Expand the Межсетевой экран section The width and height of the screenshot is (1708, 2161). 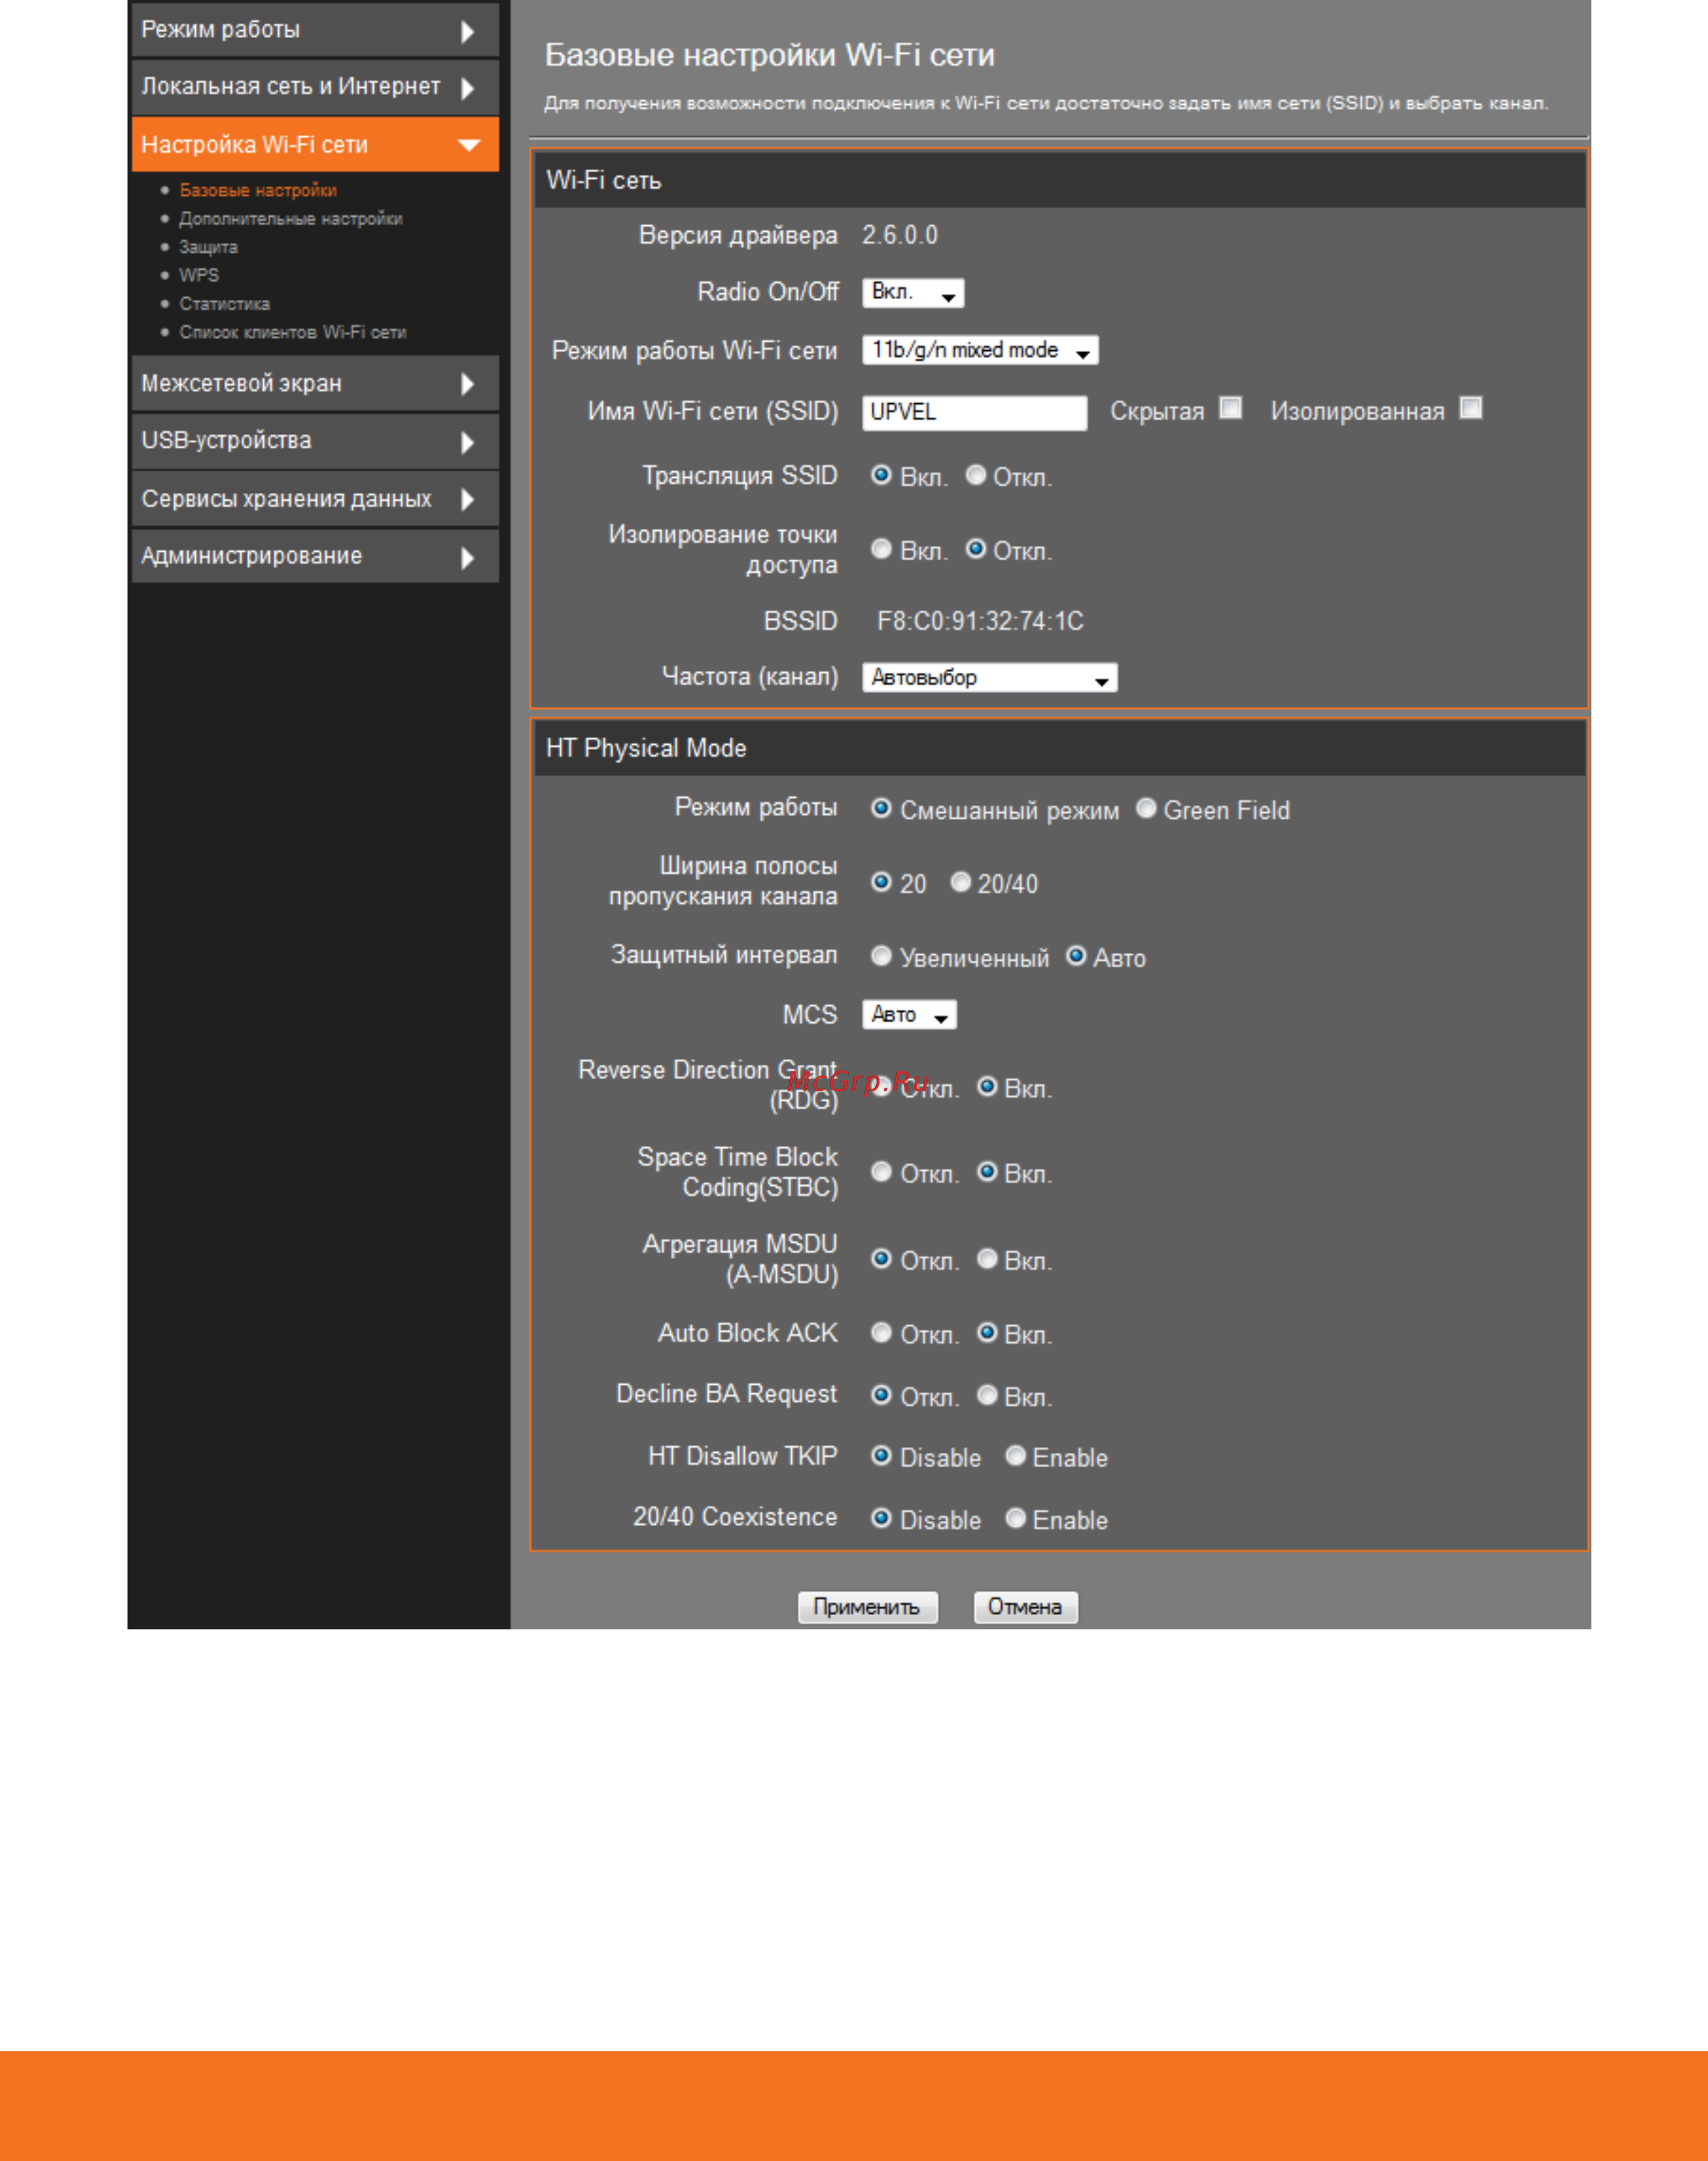click(315, 384)
